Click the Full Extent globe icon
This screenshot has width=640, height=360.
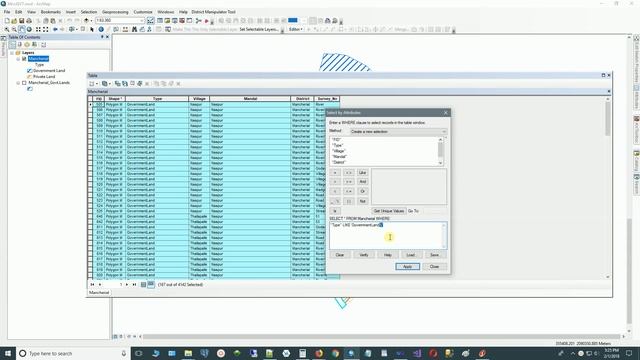(x=29, y=29)
